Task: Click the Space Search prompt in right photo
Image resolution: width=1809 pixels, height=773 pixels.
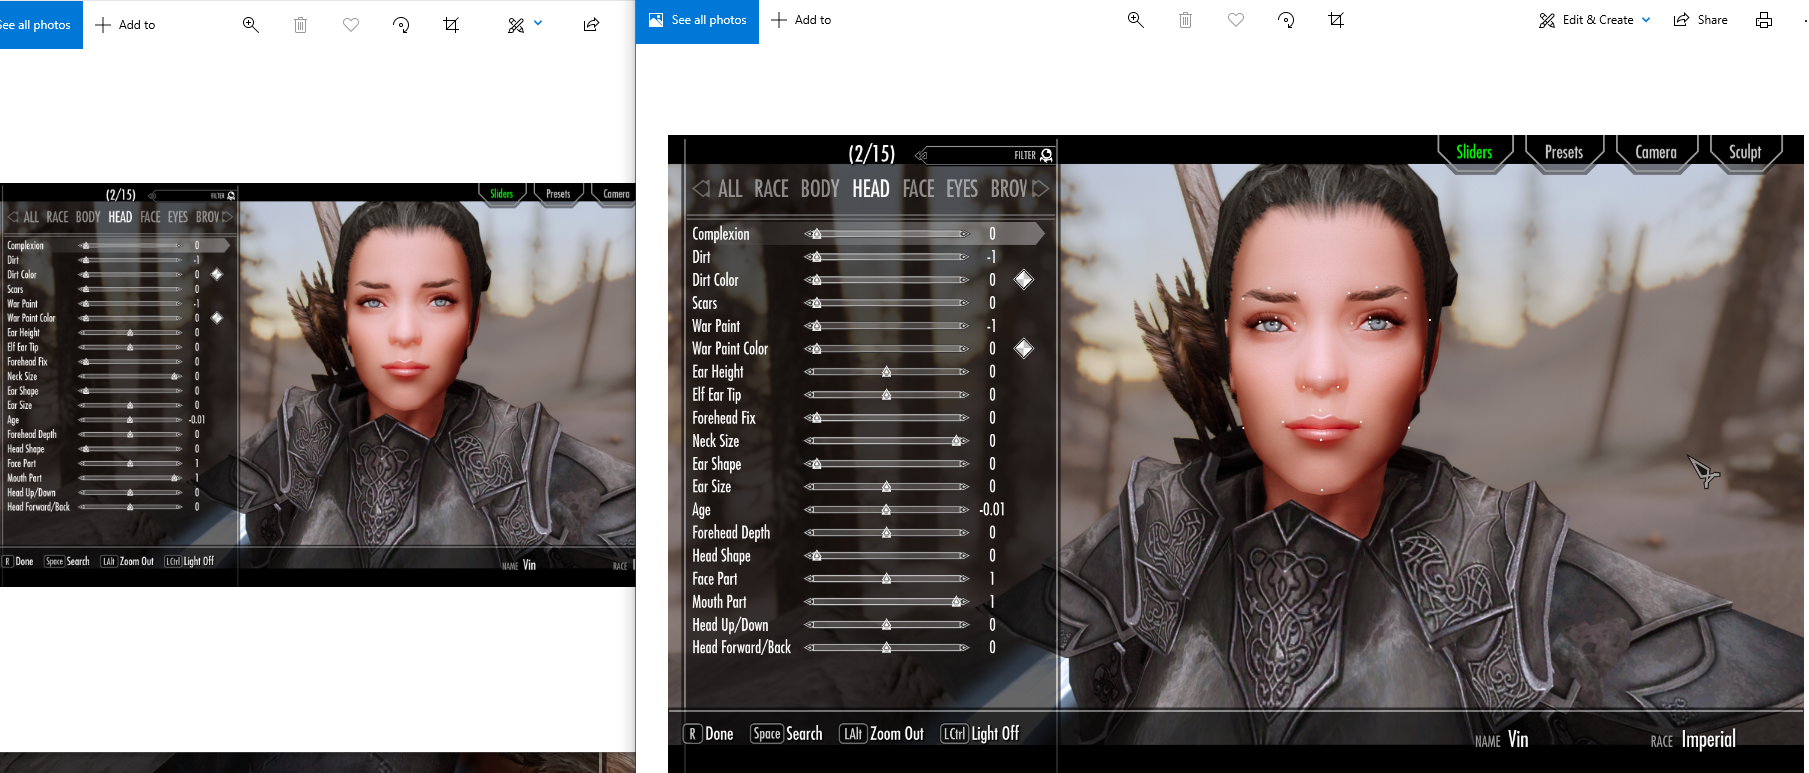Action: pyautogui.click(x=787, y=734)
